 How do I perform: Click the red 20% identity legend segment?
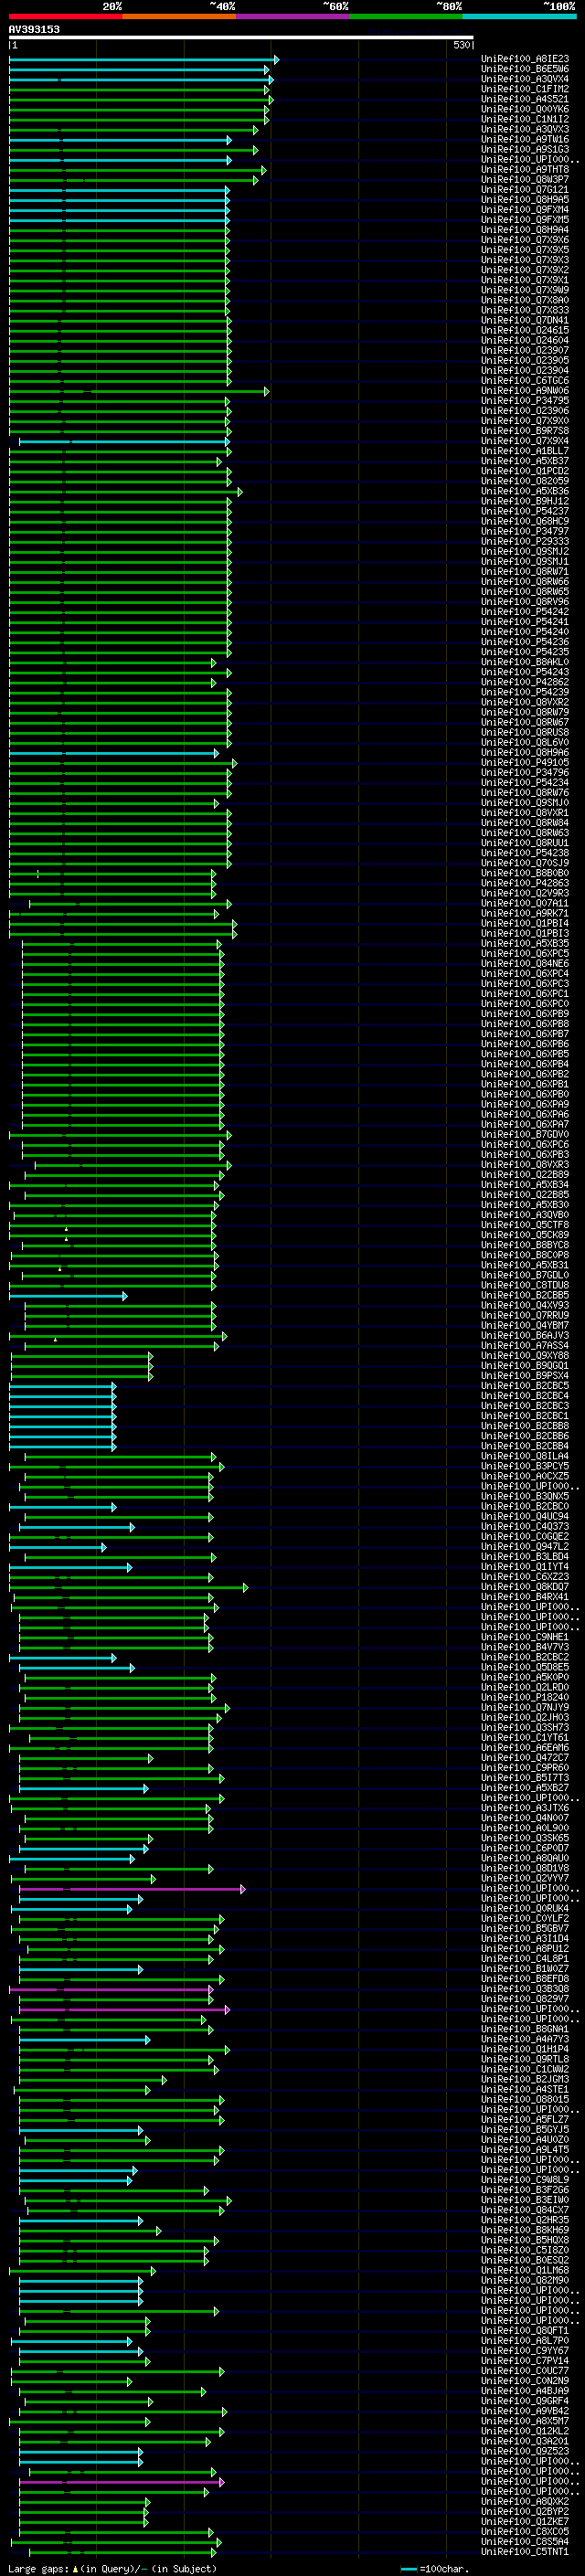tap(65, 16)
